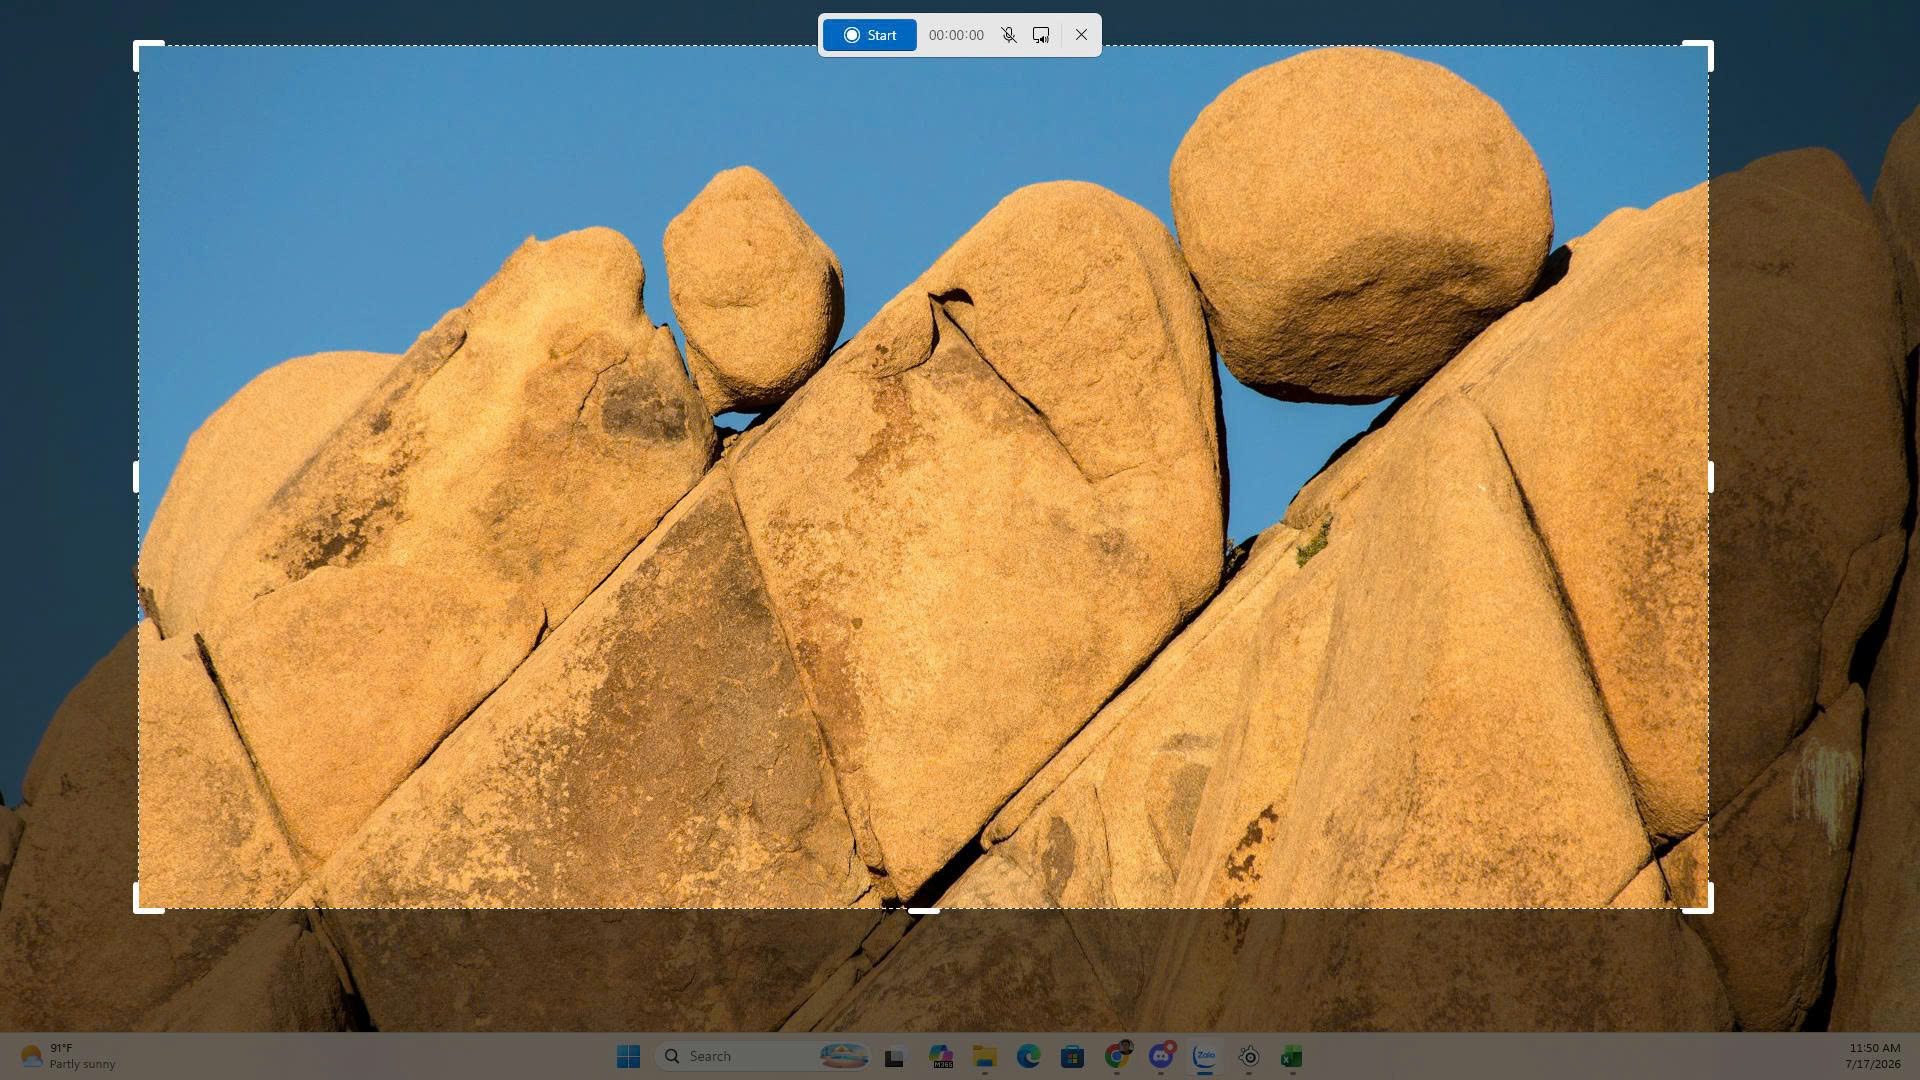Image resolution: width=1920 pixels, height=1080 pixels.
Task: Open the clock showing 11:50 AM
Action: coord(1872,1056)
